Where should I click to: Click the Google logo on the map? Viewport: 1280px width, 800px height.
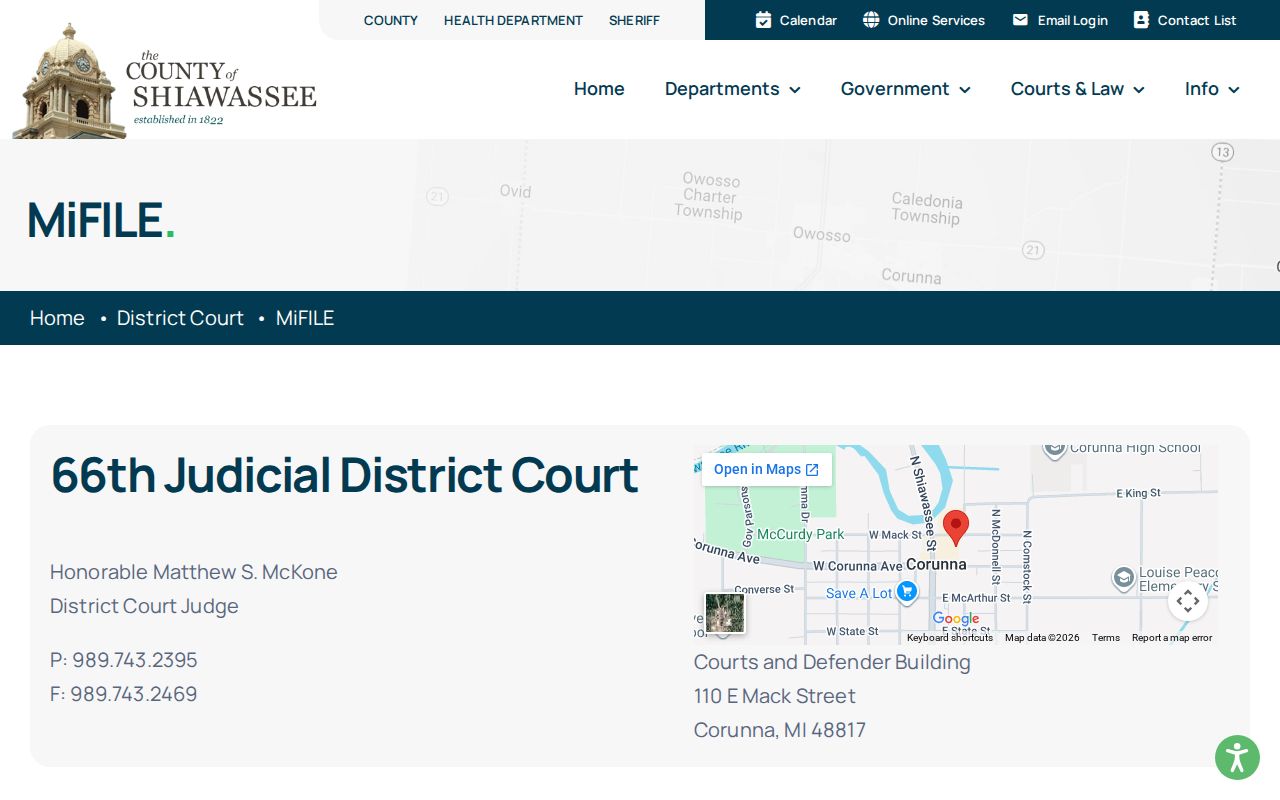pyautogui.click(x=956, y=619)
